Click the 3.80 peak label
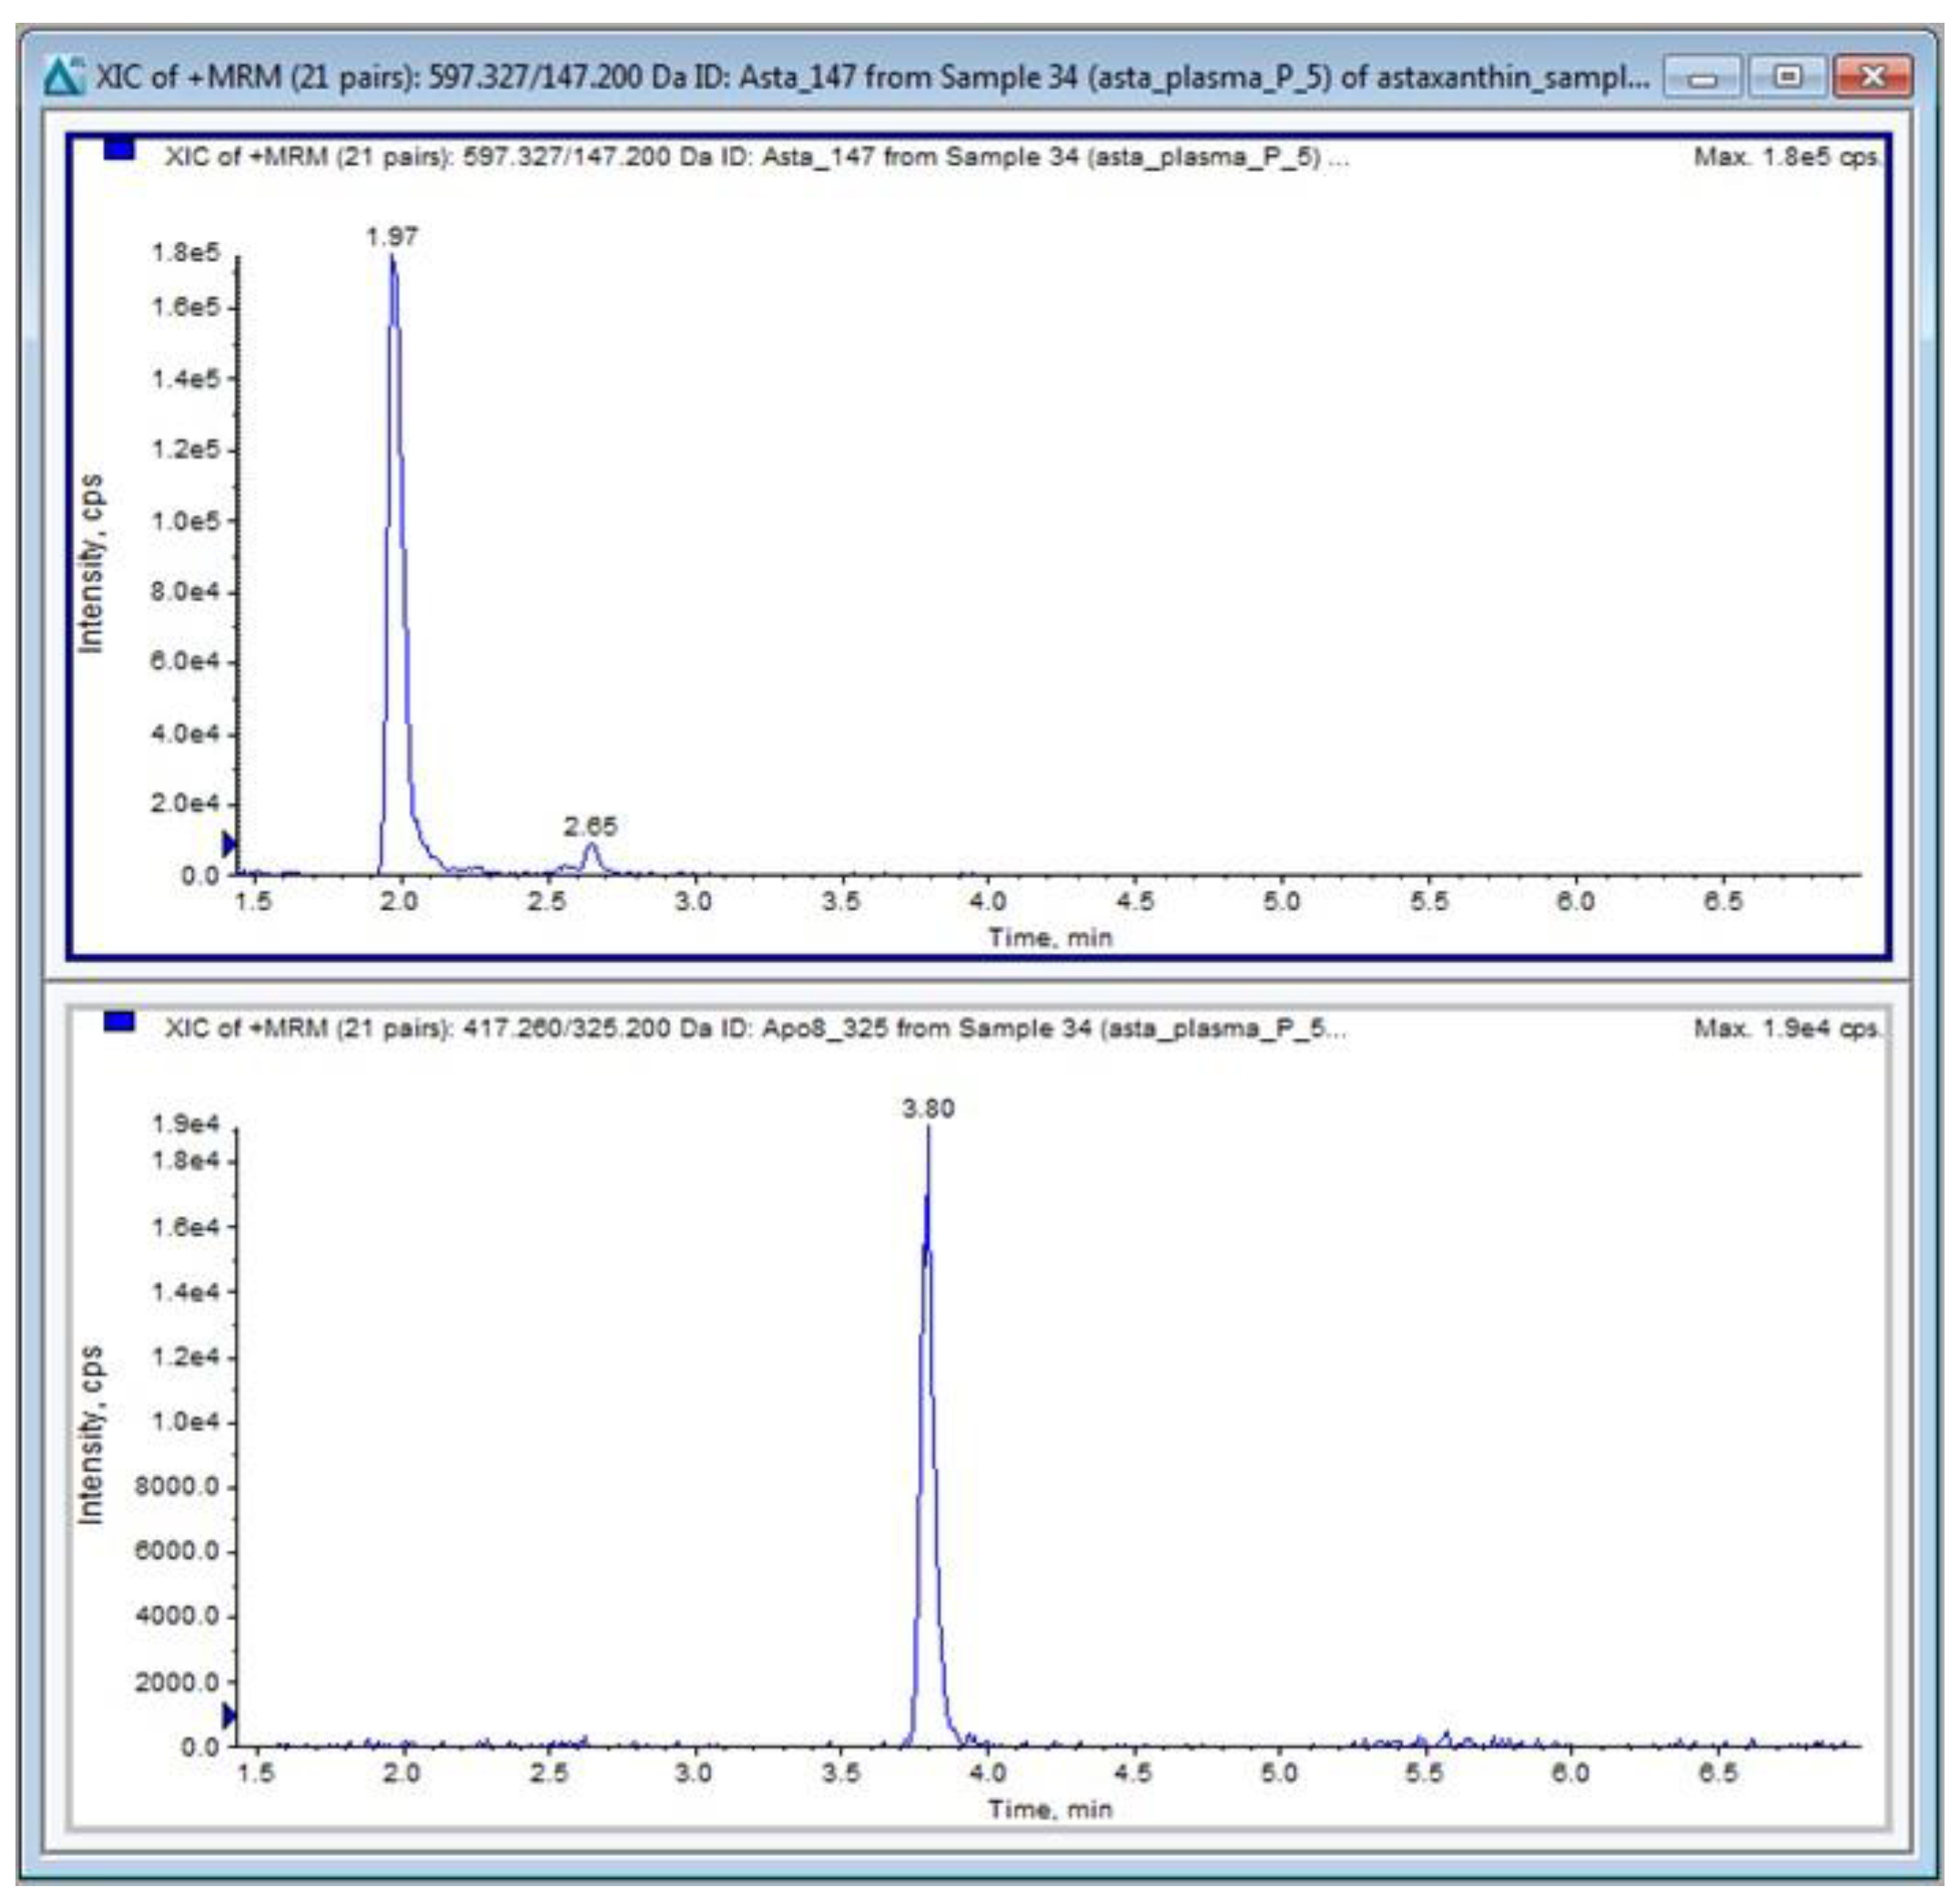Viewport: 1960px width, 1897px height. point(928,1108)
